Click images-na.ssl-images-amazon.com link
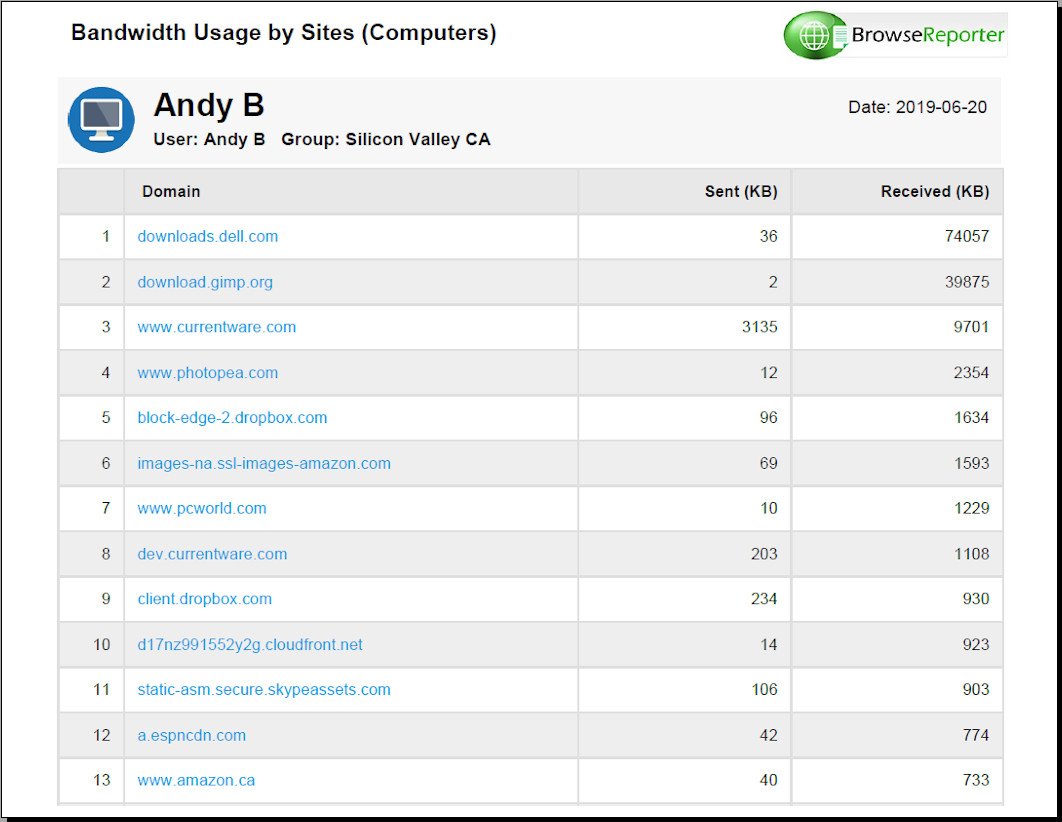 pyautogui.click(x=264, y=464)
